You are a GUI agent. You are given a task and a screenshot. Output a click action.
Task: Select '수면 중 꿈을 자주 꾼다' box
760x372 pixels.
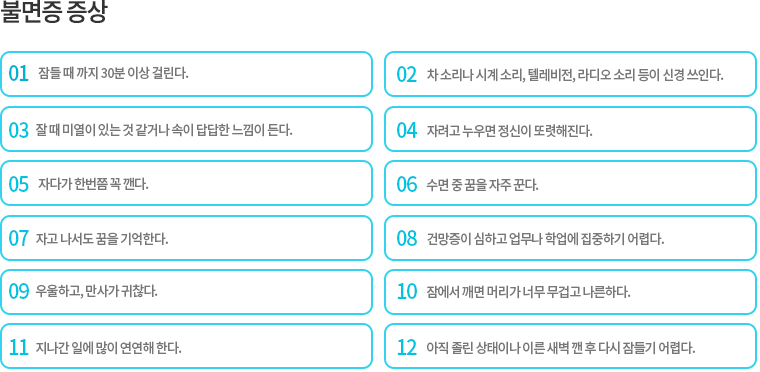(570, 183)
